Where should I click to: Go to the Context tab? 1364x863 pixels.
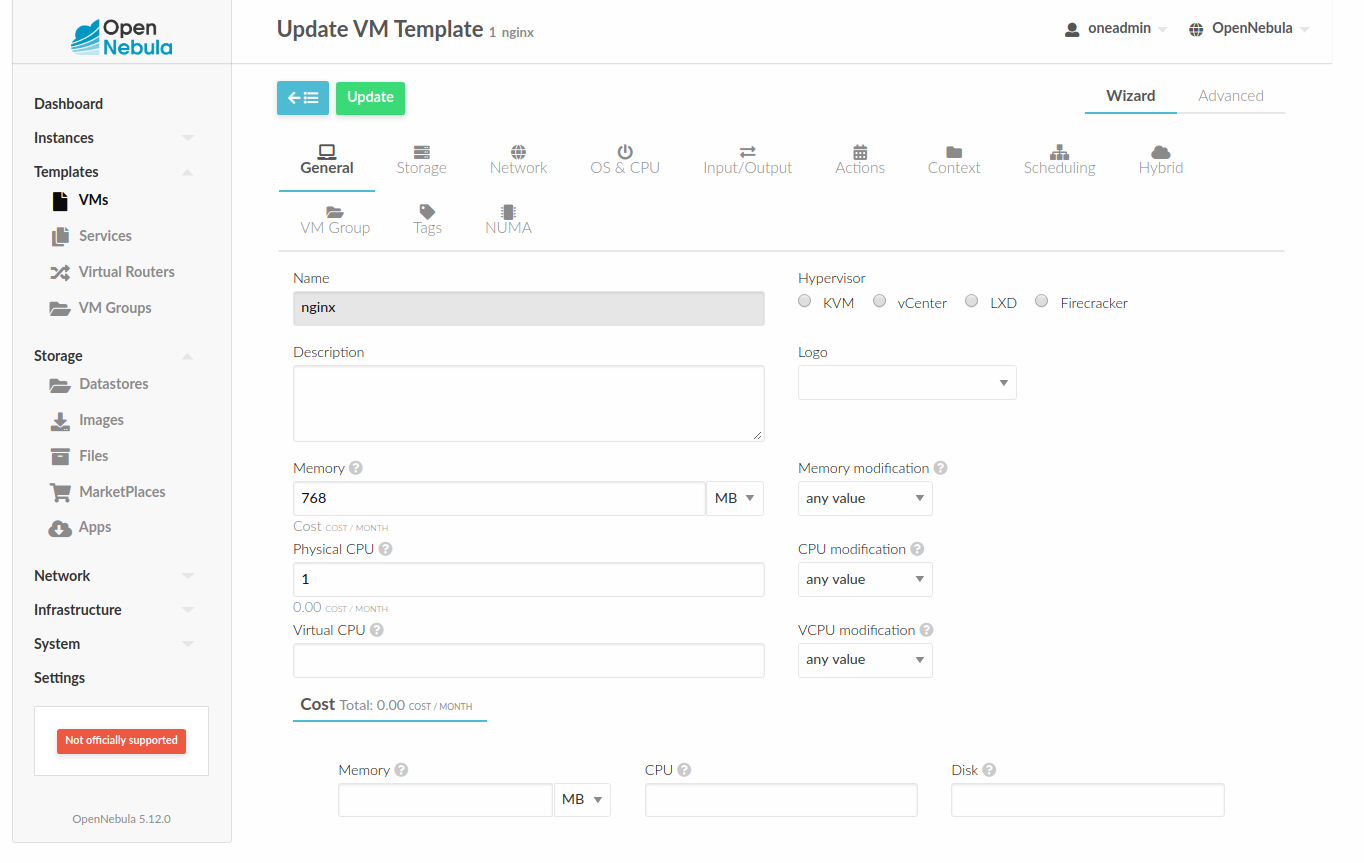pyautogui.click(x=954, y=160)
